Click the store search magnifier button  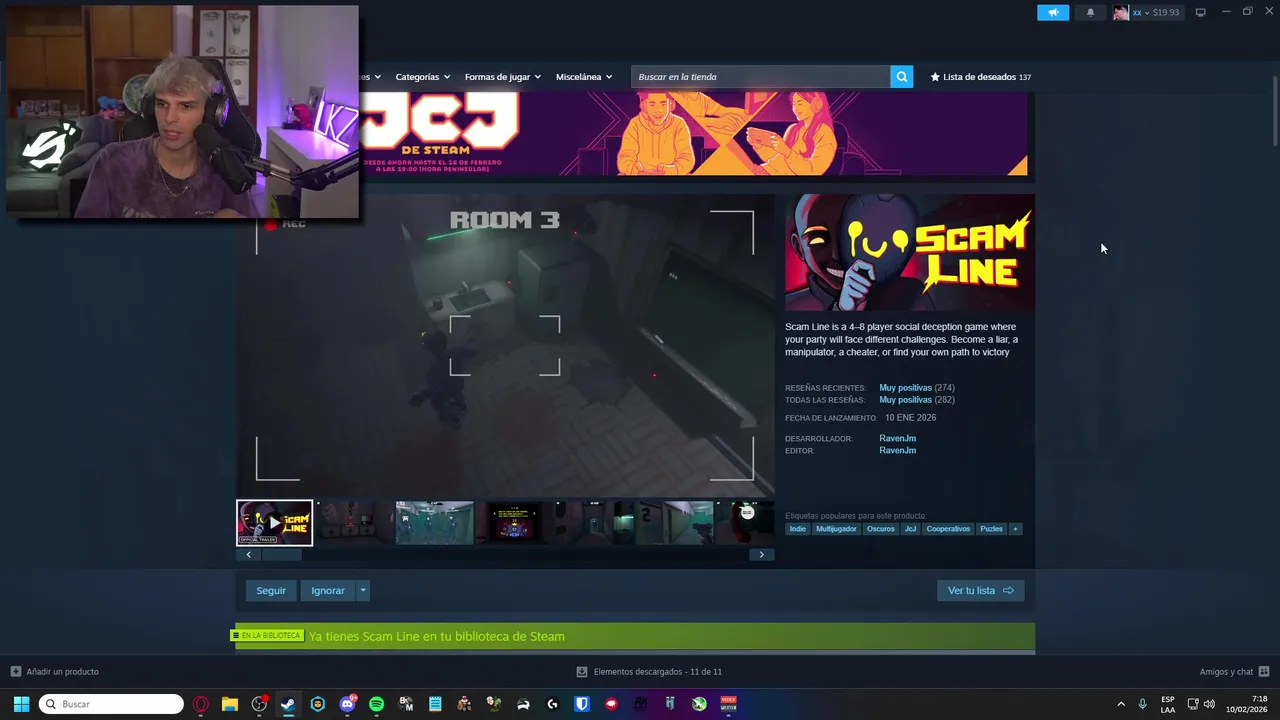pyautogui.click(x=901, y=77)
